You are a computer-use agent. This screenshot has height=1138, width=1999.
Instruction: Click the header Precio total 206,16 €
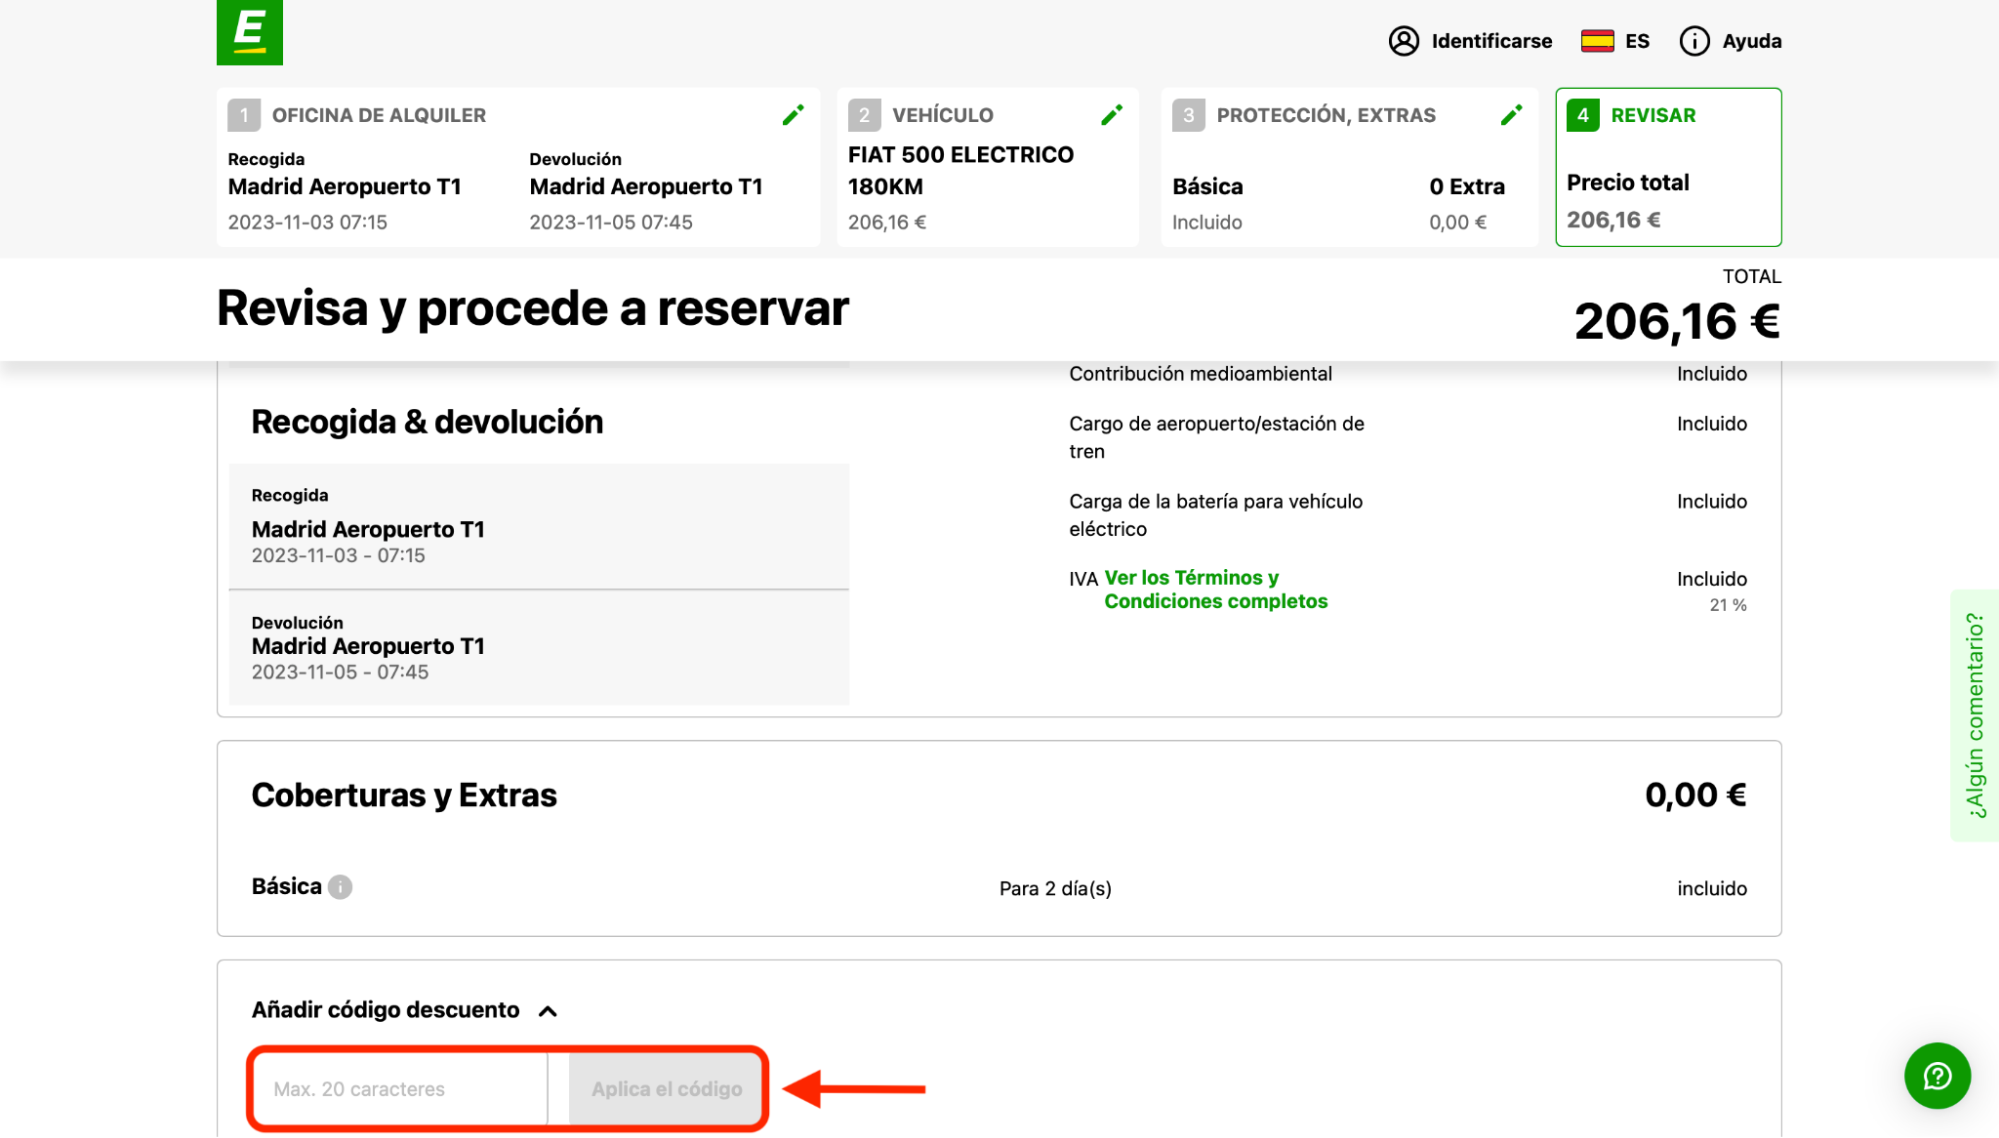coord(1628,201)
